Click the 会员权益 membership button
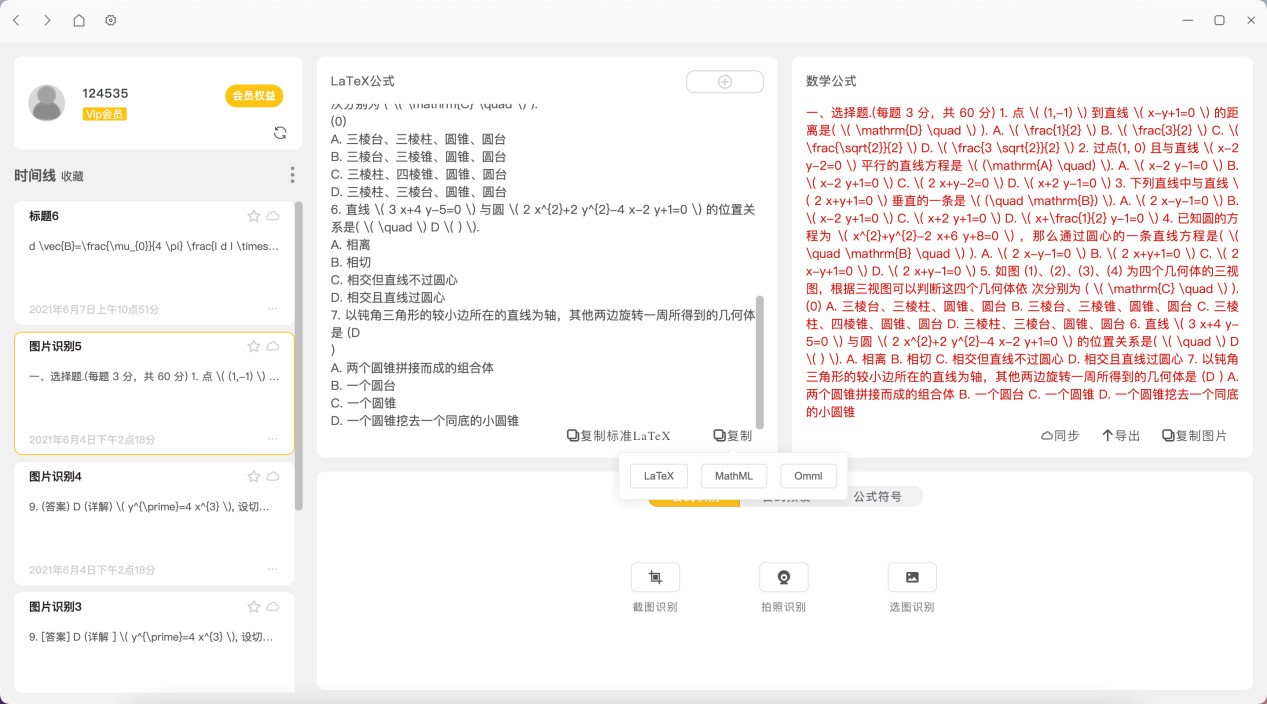The image size is (1267, 704). pos(254,96)
